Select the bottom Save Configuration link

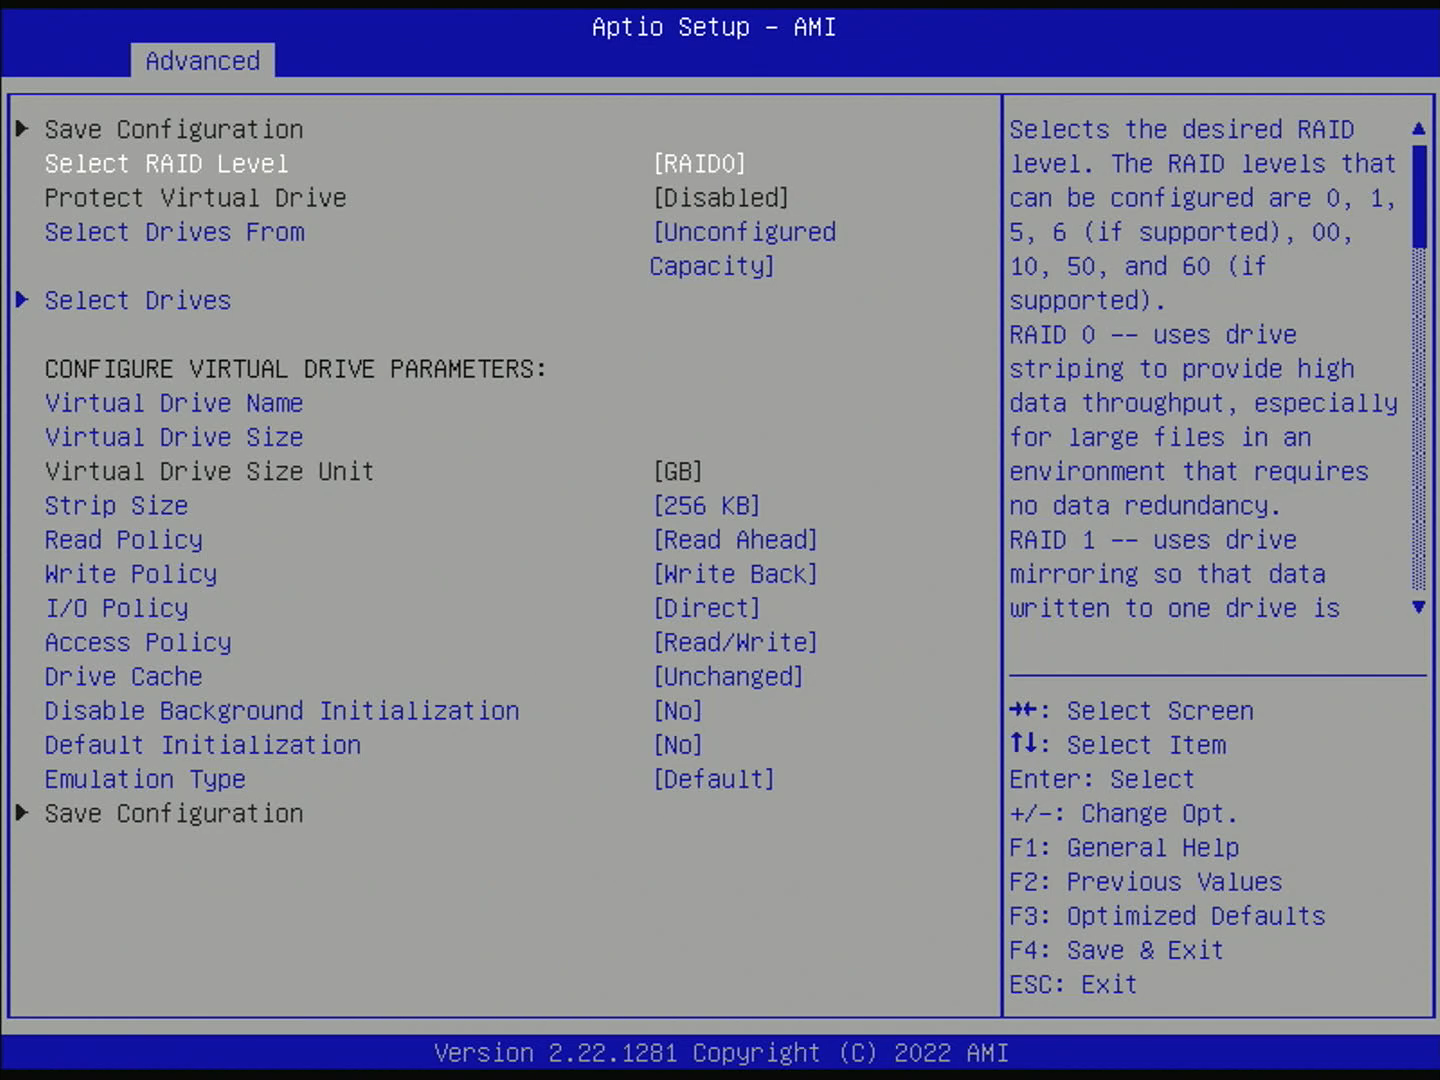(174, 814)
